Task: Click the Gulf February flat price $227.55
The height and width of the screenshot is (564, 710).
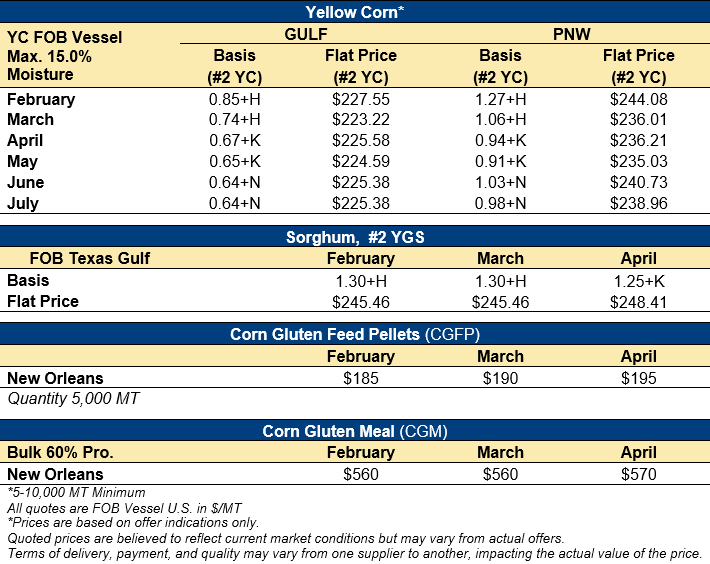Action: point(361,99)
